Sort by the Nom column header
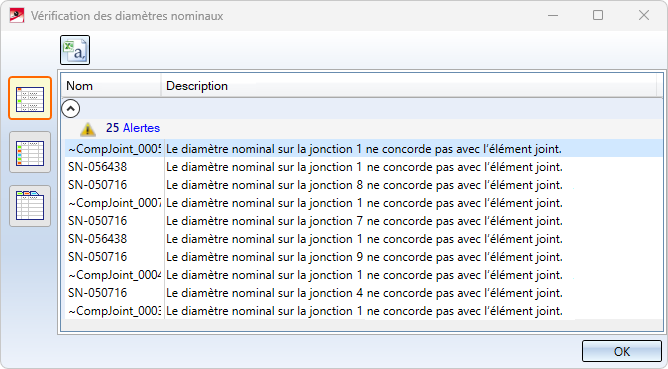This screenshot has width=668, height=369. coord(111,86)
